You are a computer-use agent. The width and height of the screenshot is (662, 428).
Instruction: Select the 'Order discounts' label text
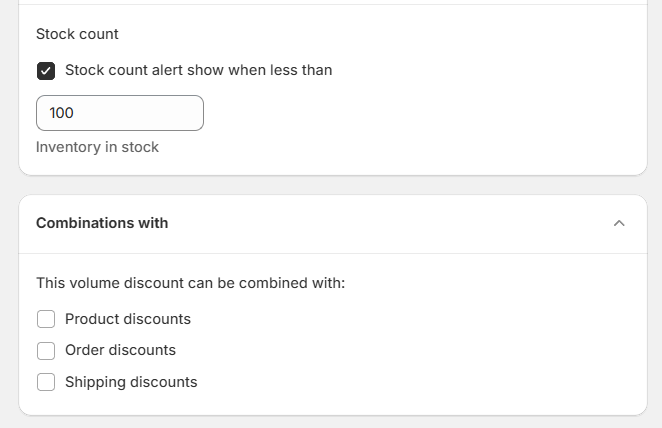(x=120, y=350)
